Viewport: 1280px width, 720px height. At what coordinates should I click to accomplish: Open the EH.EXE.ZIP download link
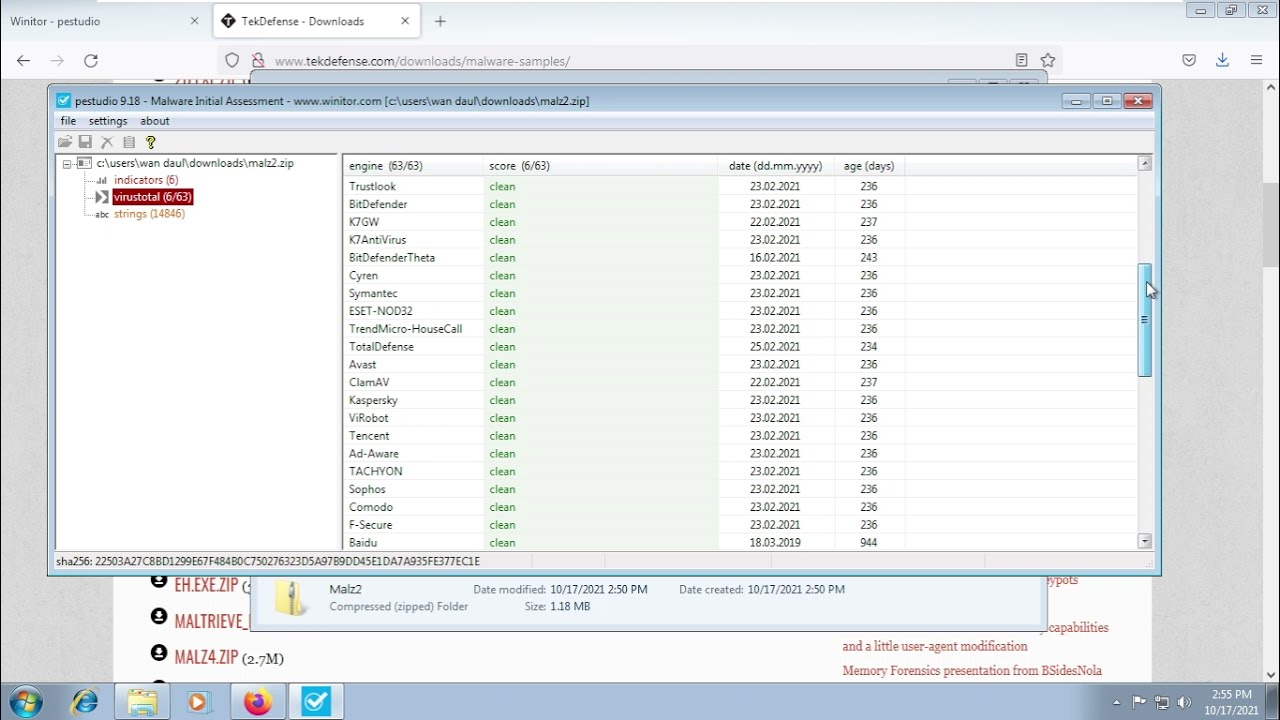click(x=206, y=585)
